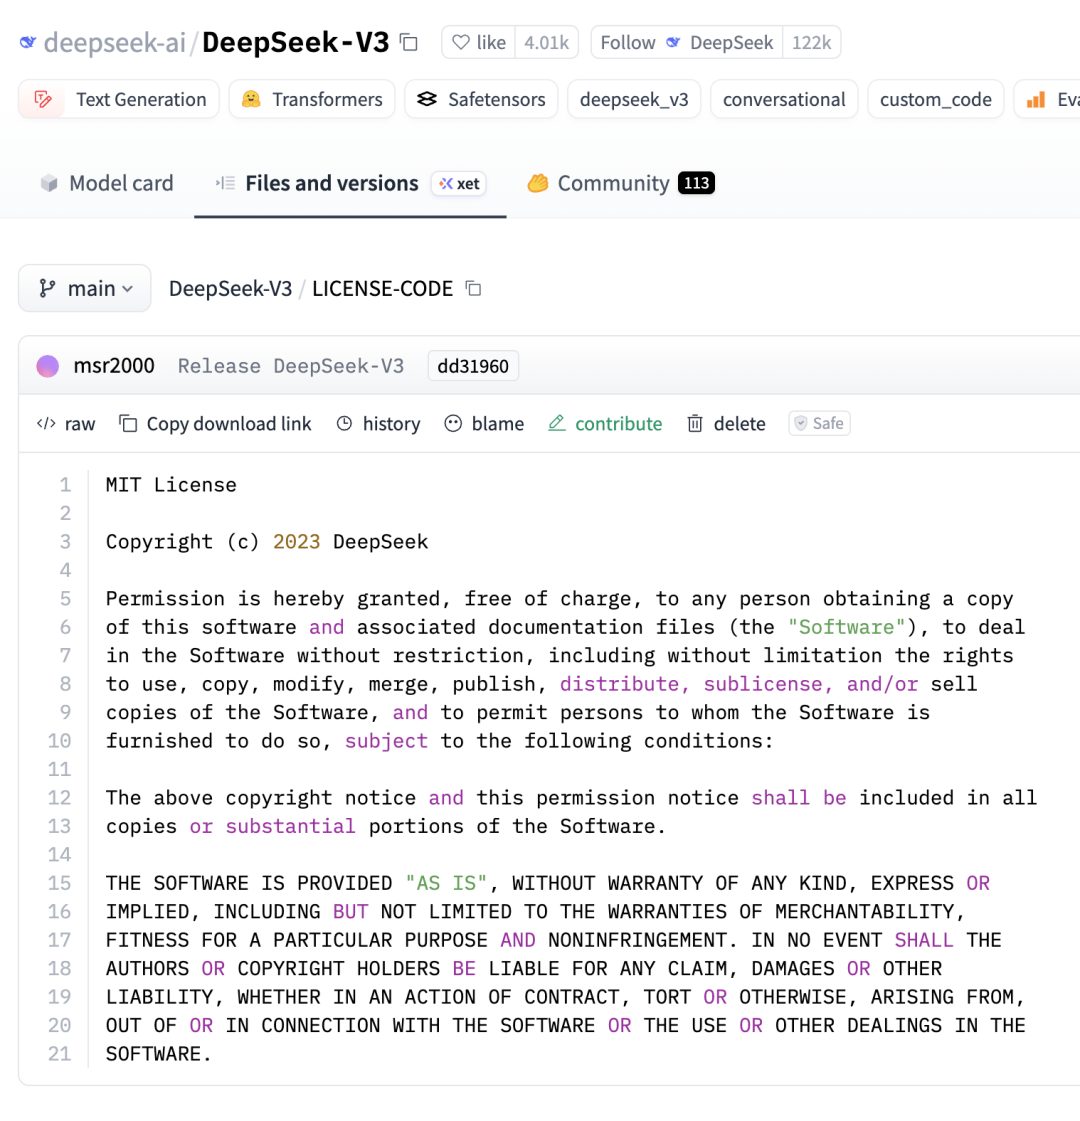This screenshot has width=1080, height=1121.
Task: Click the git branch icon beside main
Action: coord(47,288)
